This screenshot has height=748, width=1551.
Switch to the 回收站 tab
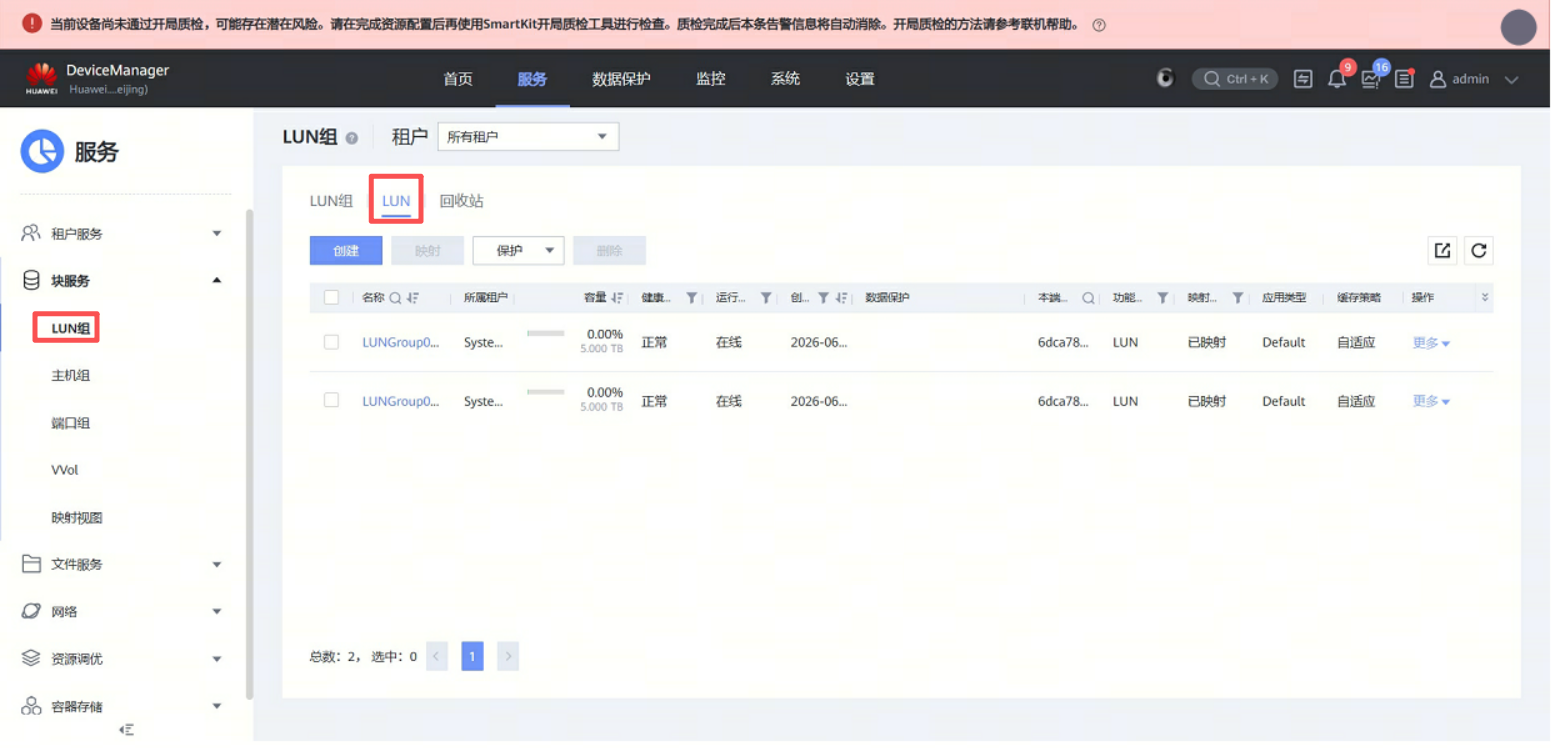coord(462,201)
